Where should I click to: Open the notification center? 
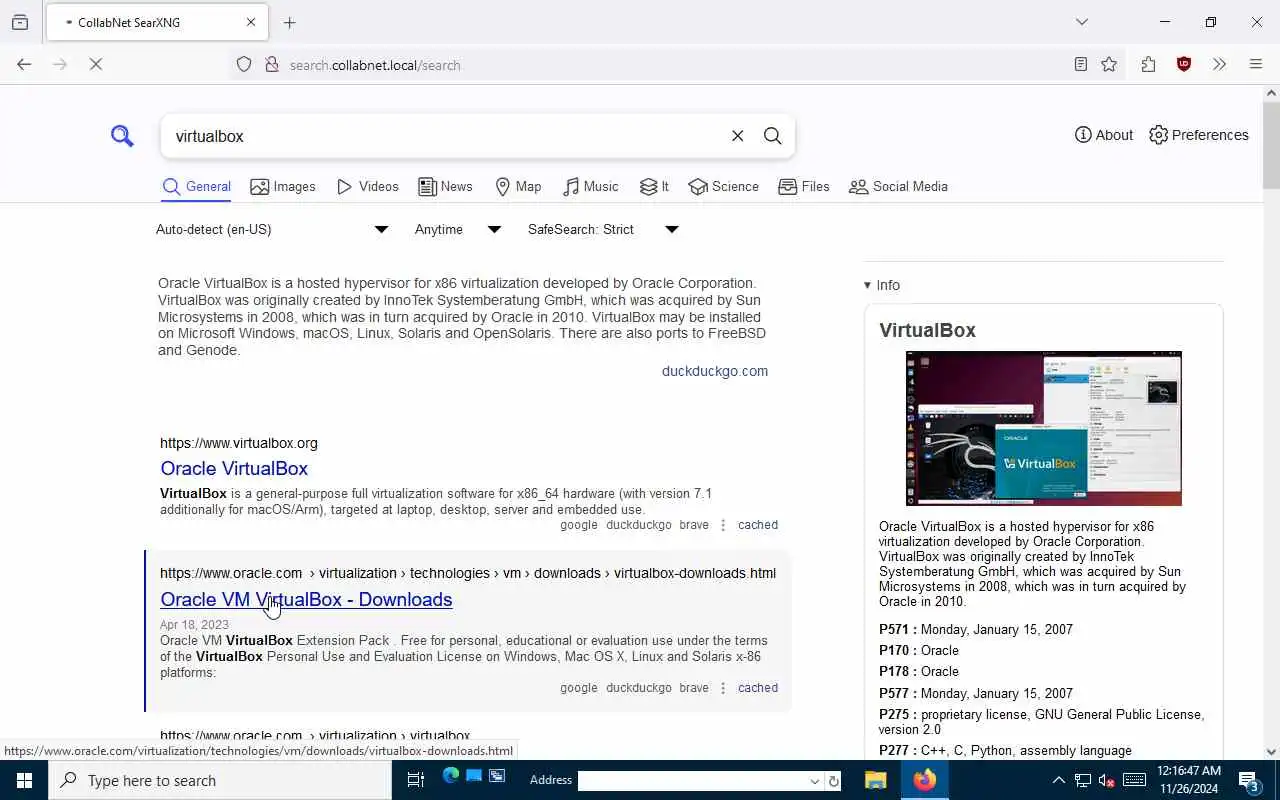pyautogui.click(x=1249, y=780)
